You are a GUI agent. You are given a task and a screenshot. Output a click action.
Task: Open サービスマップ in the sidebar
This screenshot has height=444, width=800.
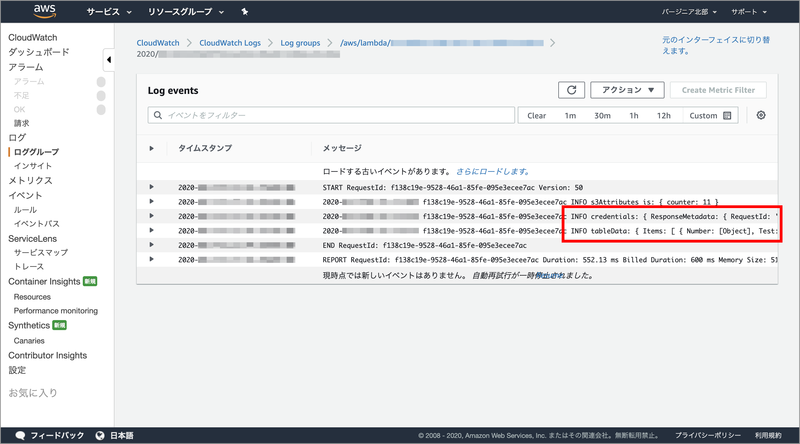pyautogui.click(x=41, y=252)
